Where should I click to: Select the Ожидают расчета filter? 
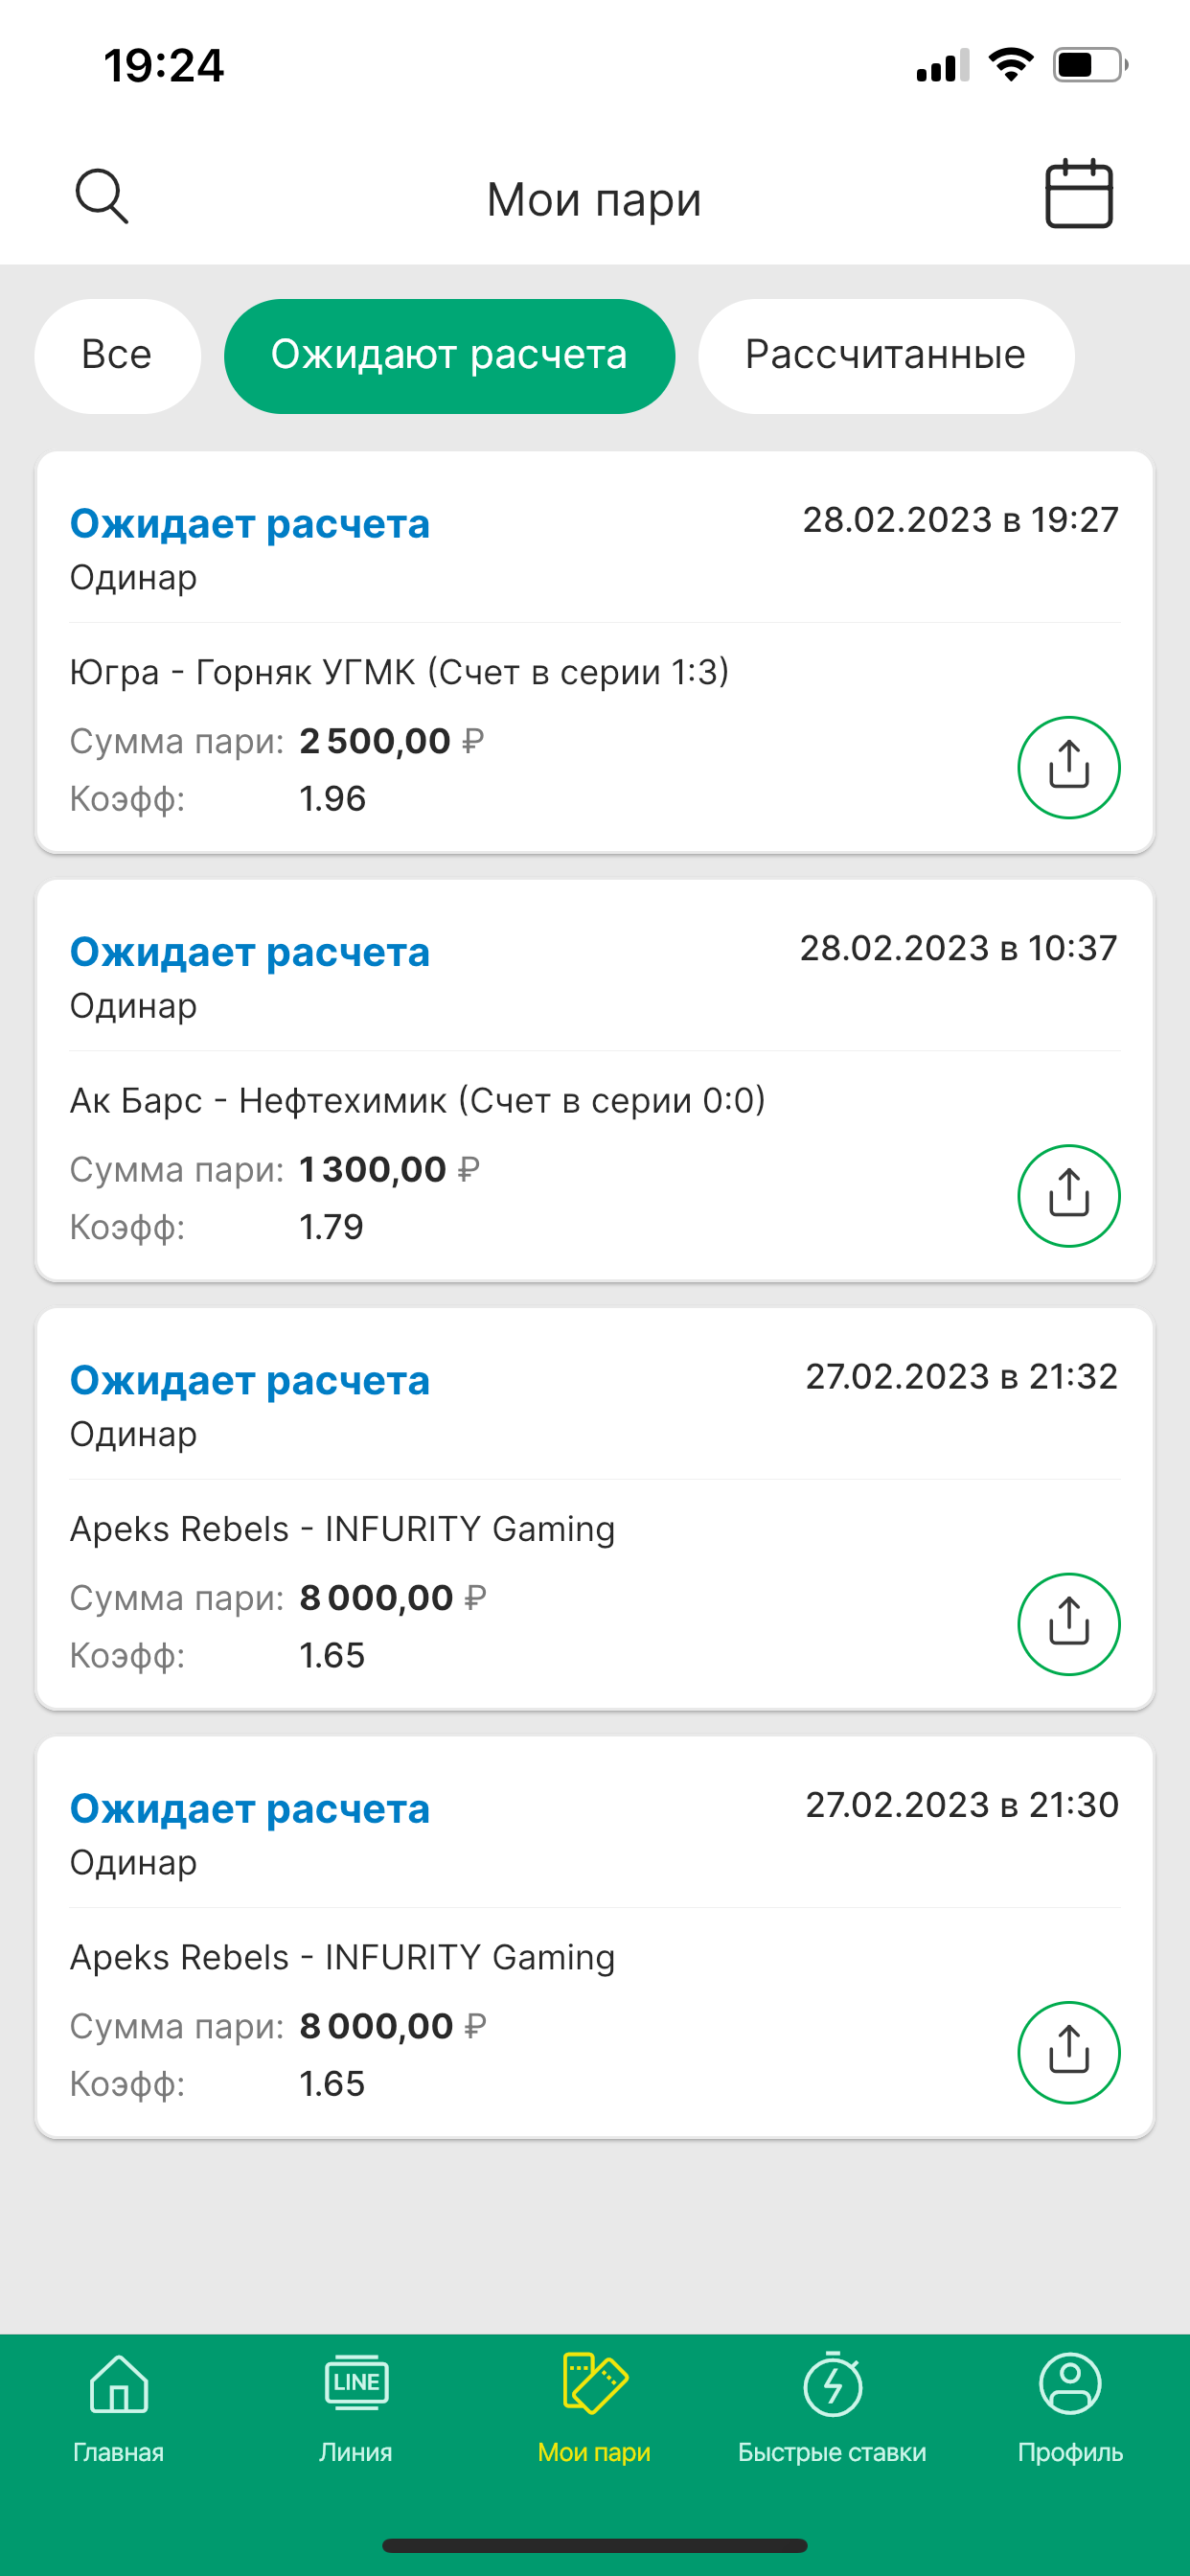tap(449, 355)
